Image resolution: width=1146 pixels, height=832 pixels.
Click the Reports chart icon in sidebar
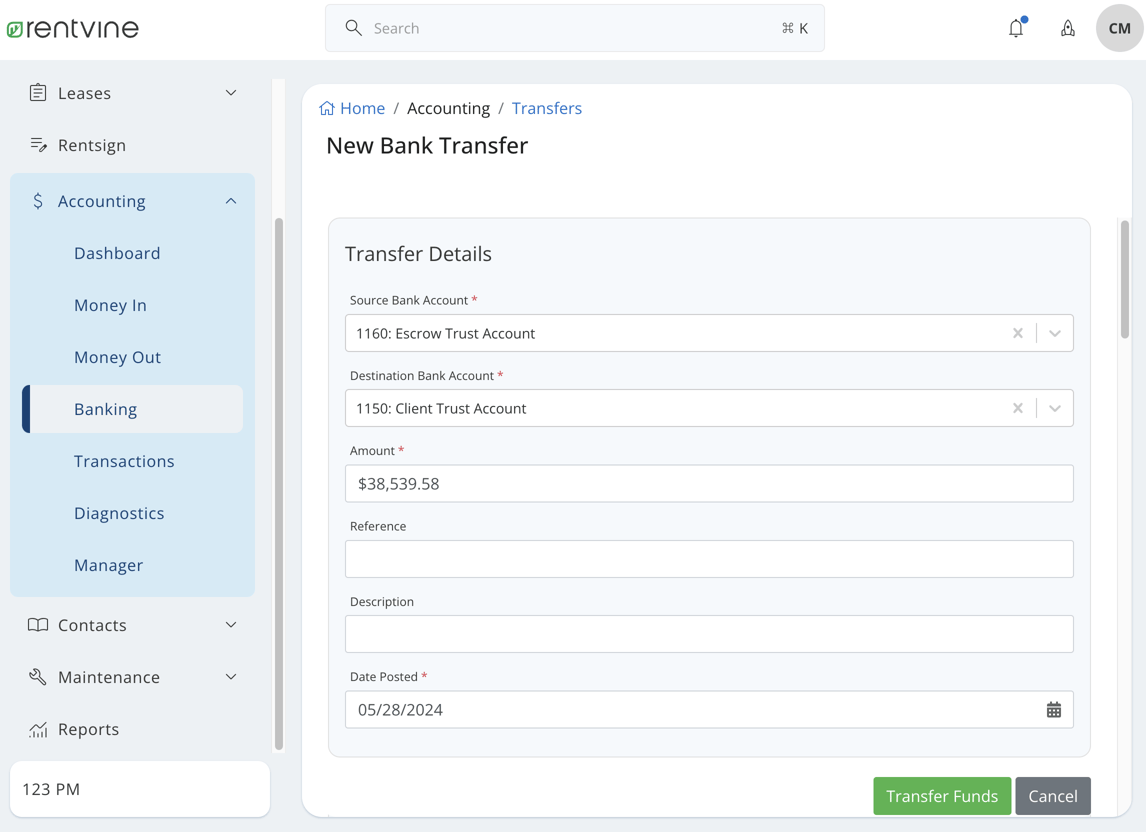tap(38, 729)
